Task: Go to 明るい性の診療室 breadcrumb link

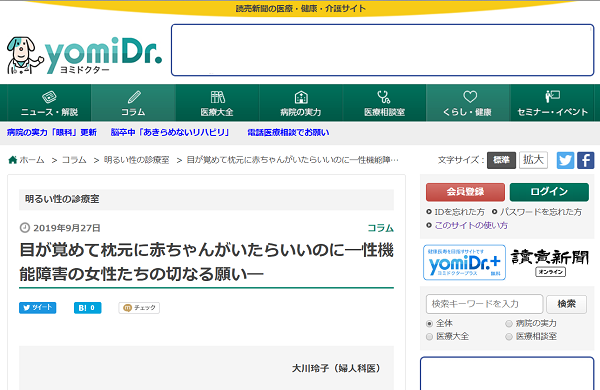Action: (137, 160)
